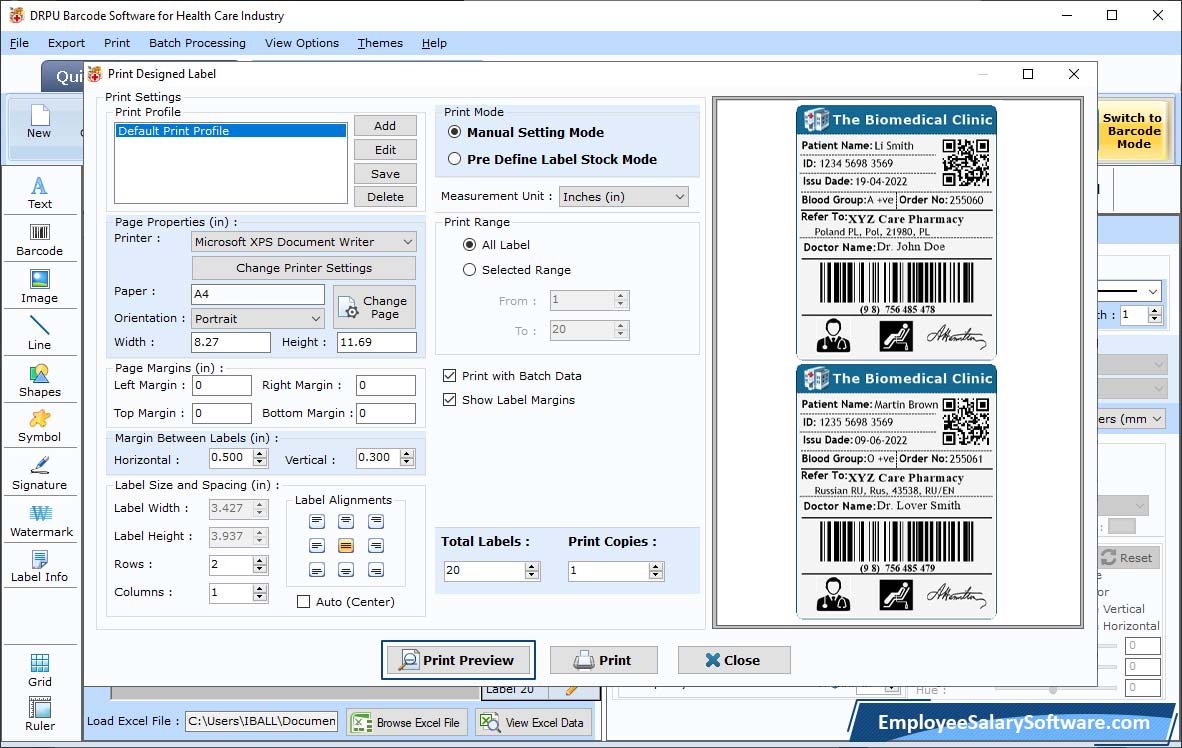
Task: Click Save print profile button
Action: 385,174
